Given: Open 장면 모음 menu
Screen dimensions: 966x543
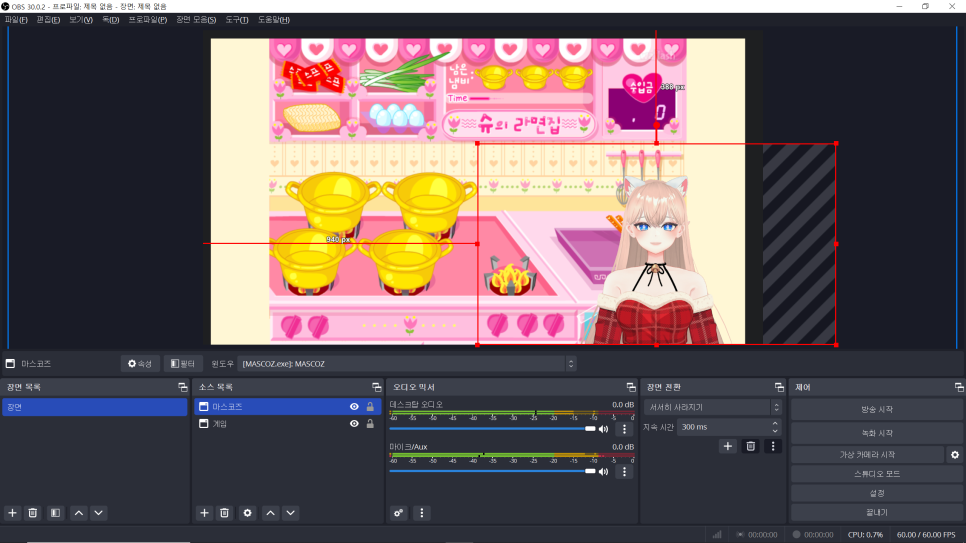Looking at the screenshot, I should coord(196,20).
